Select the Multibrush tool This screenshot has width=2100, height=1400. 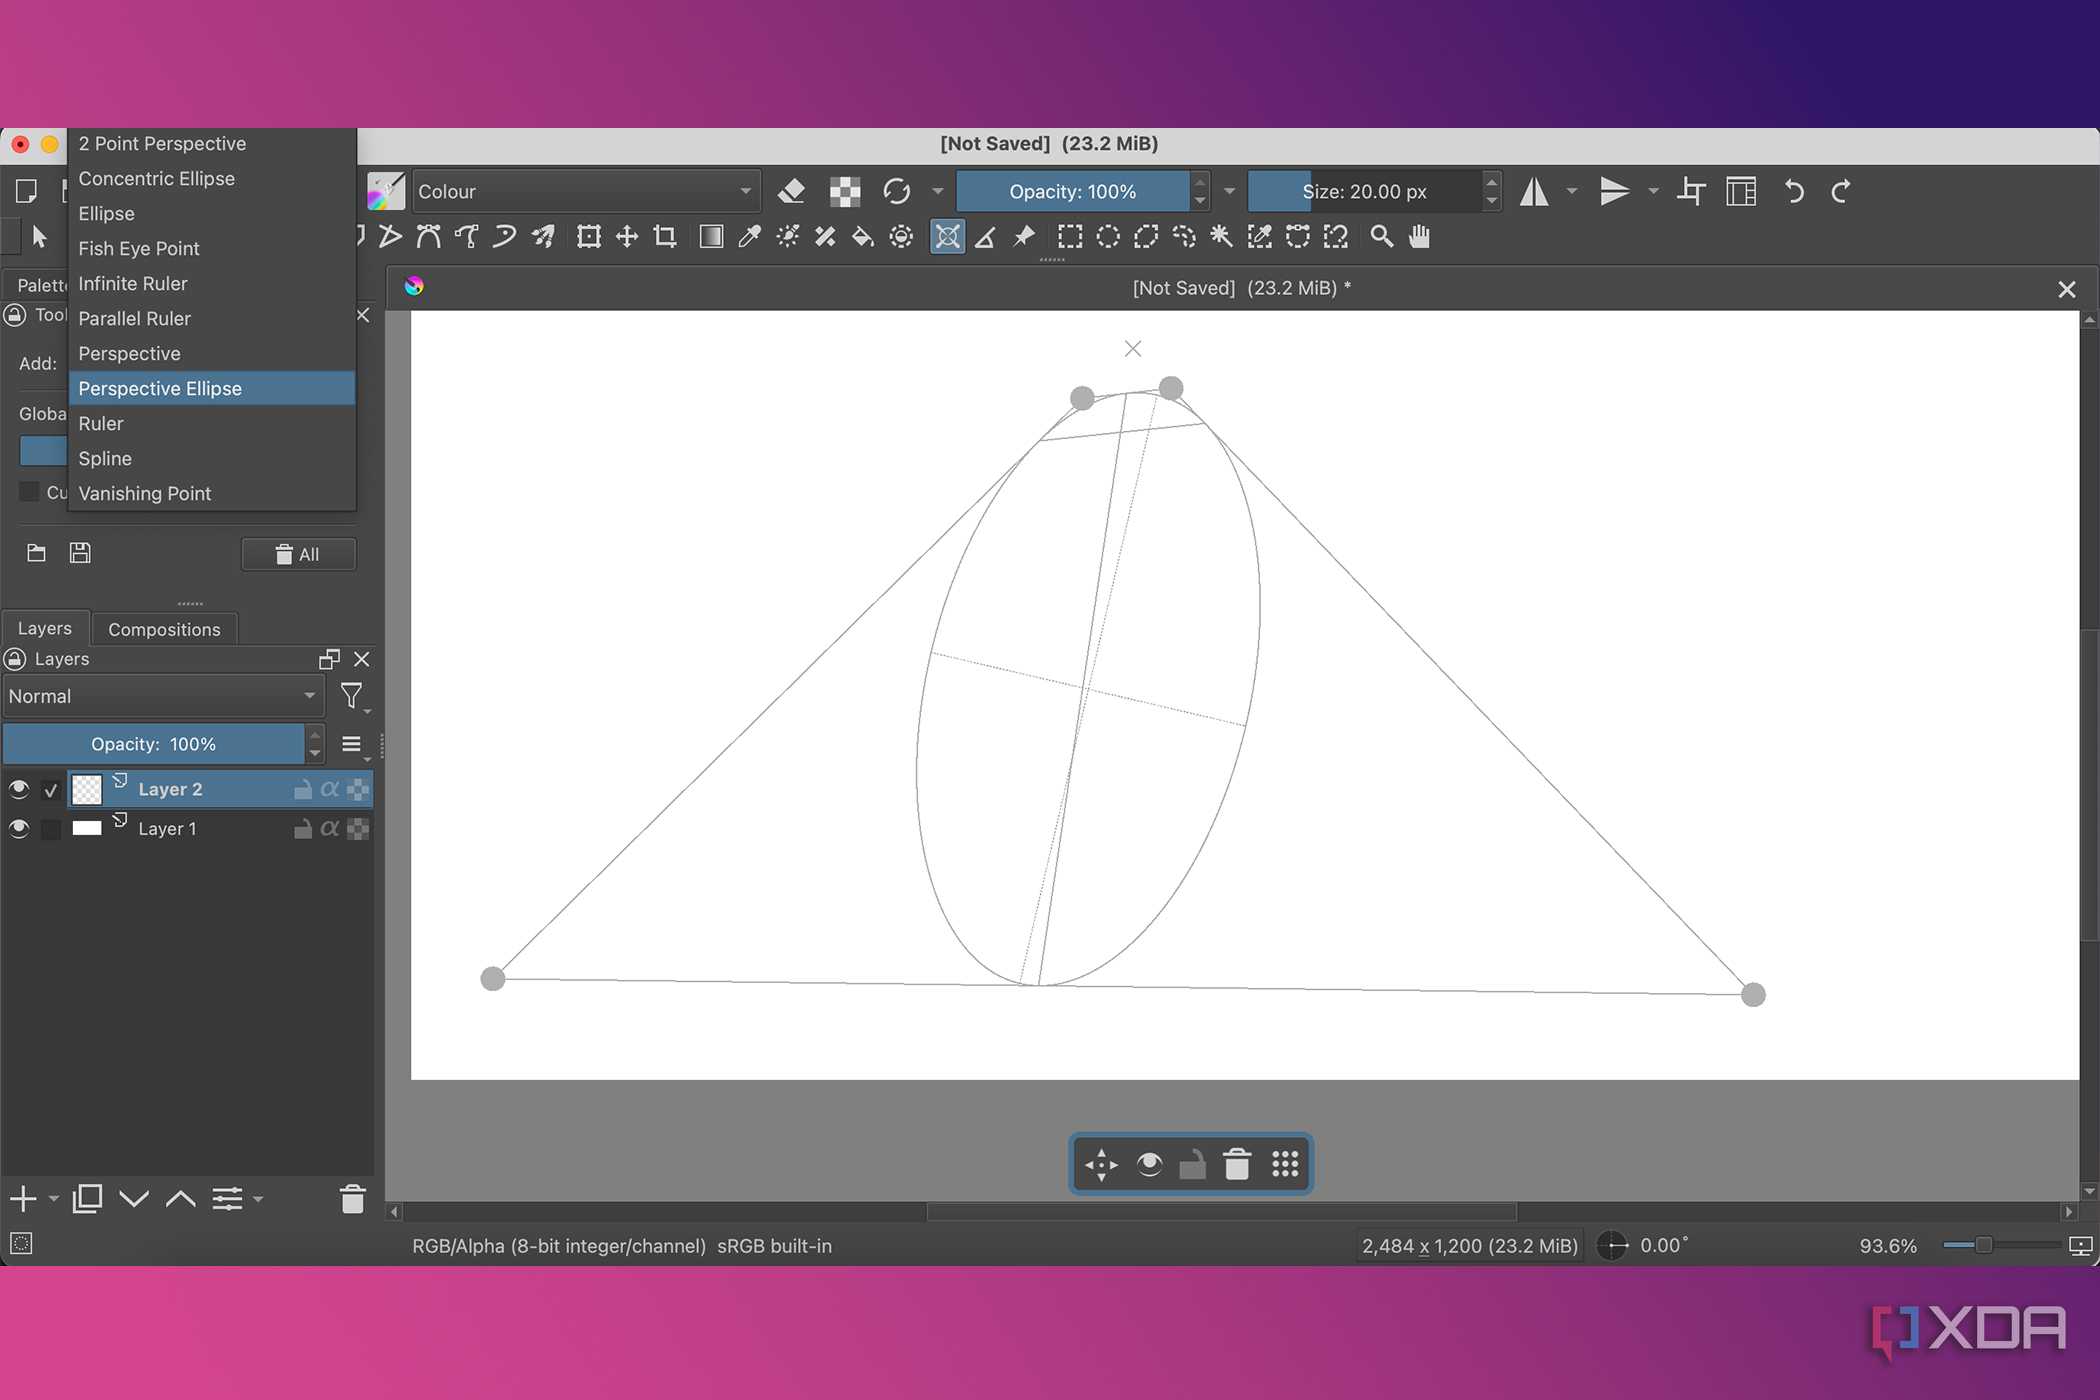coord(543,237)
